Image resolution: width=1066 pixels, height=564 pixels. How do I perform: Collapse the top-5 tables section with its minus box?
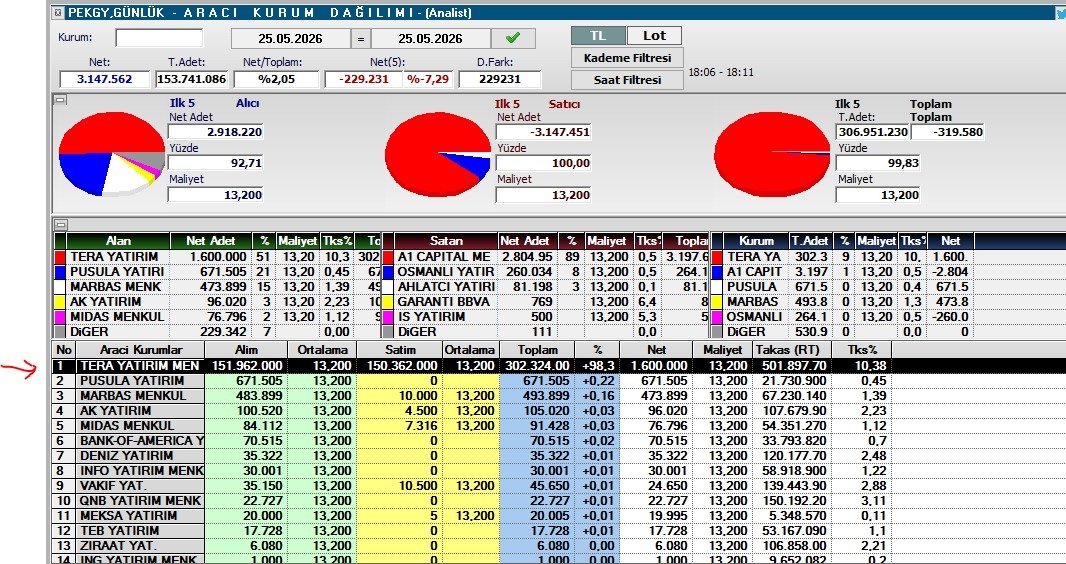coord(60,224)
